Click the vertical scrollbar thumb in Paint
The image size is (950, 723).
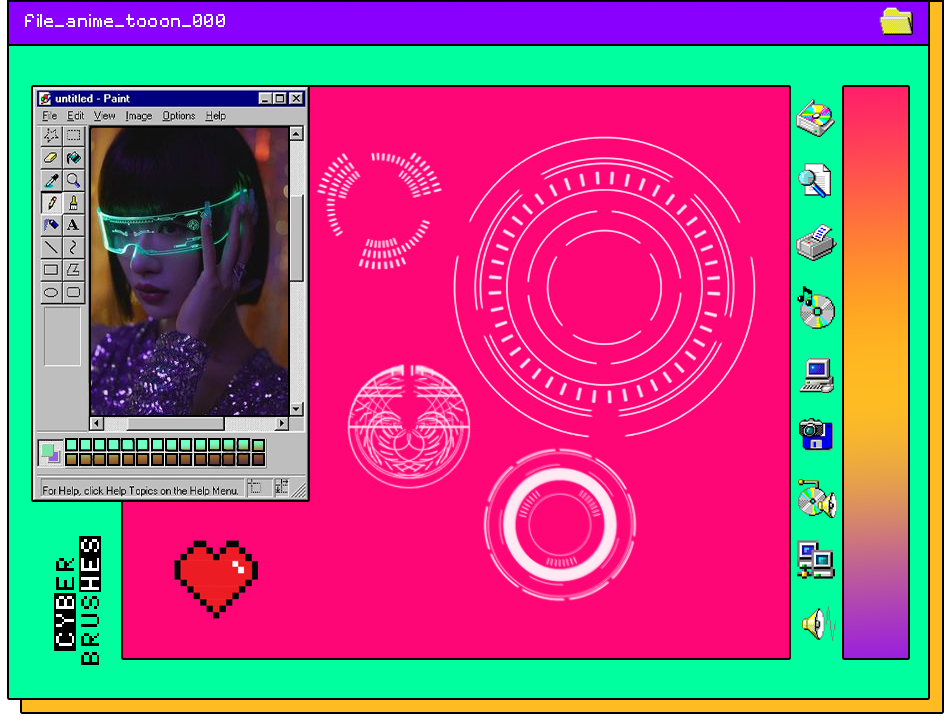(x=296, y=238)
